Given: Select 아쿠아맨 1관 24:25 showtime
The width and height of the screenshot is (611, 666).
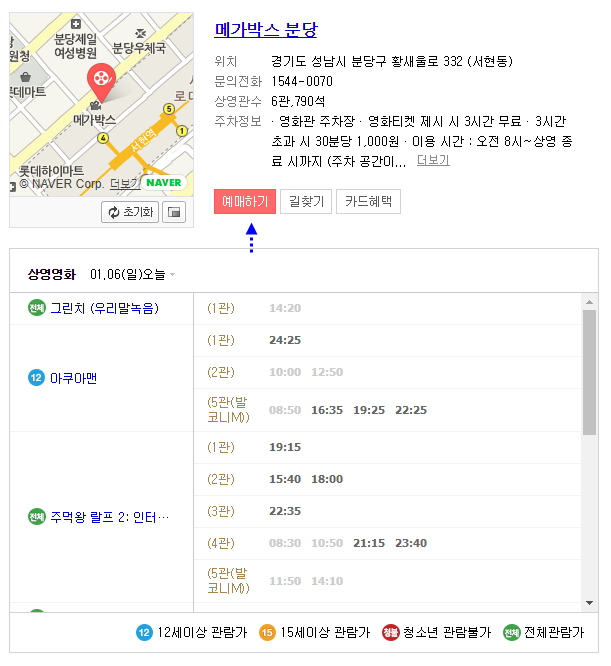Looking at the screenshot, I should click(285, 340).
